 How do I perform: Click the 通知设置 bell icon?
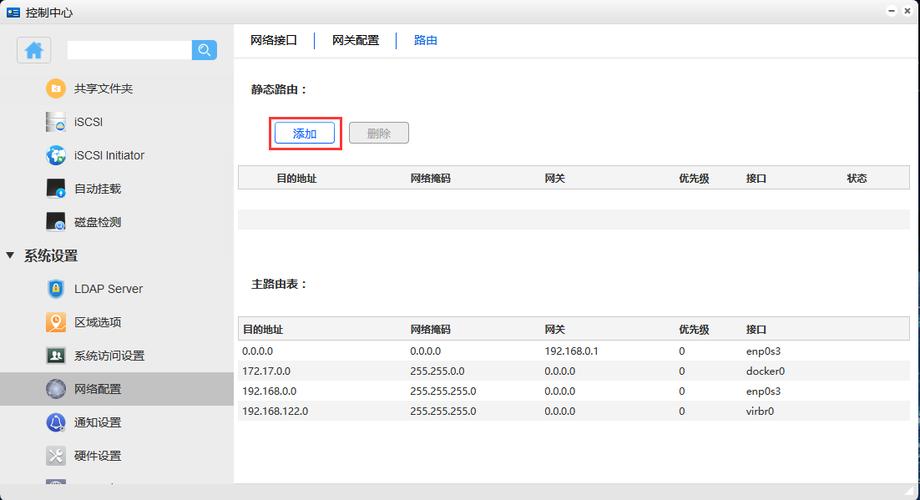coord(56,423)
